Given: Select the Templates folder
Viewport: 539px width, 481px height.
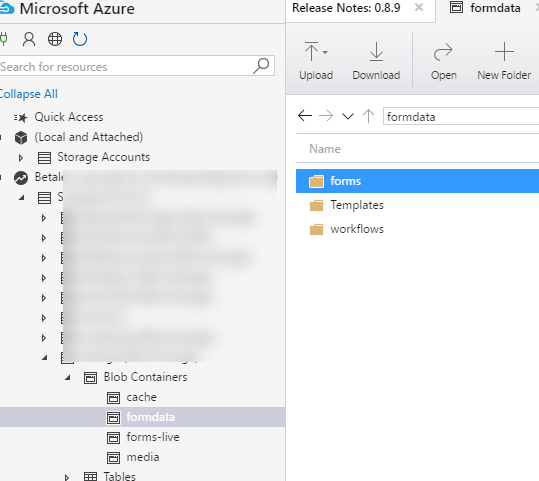Looking at the screenshot, I should click(357, 205).
